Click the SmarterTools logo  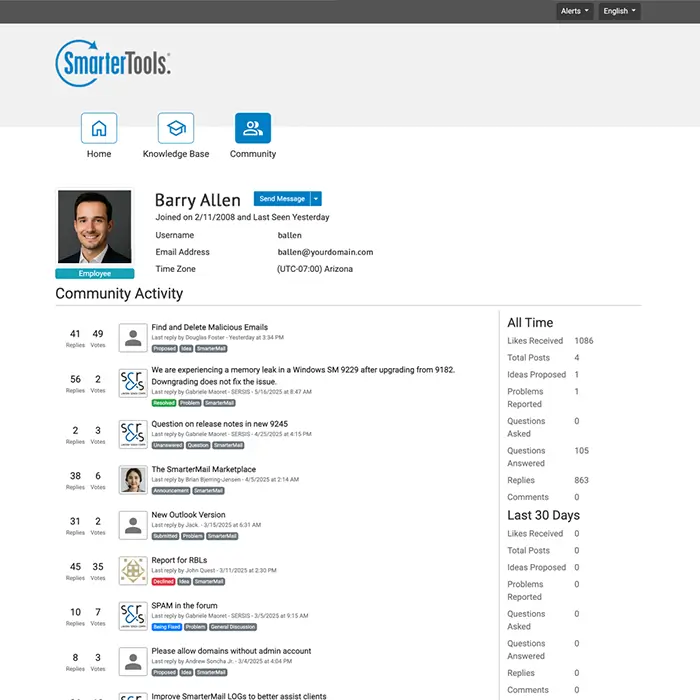(113, 63)
